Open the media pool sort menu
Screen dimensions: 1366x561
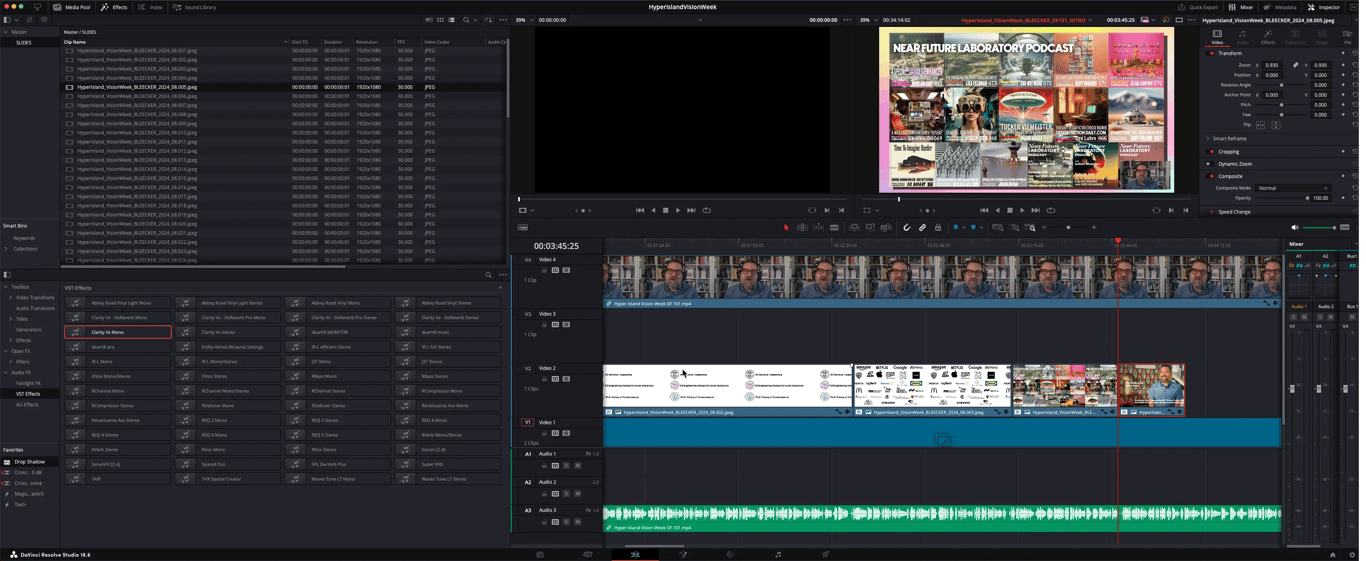(488, 20)
